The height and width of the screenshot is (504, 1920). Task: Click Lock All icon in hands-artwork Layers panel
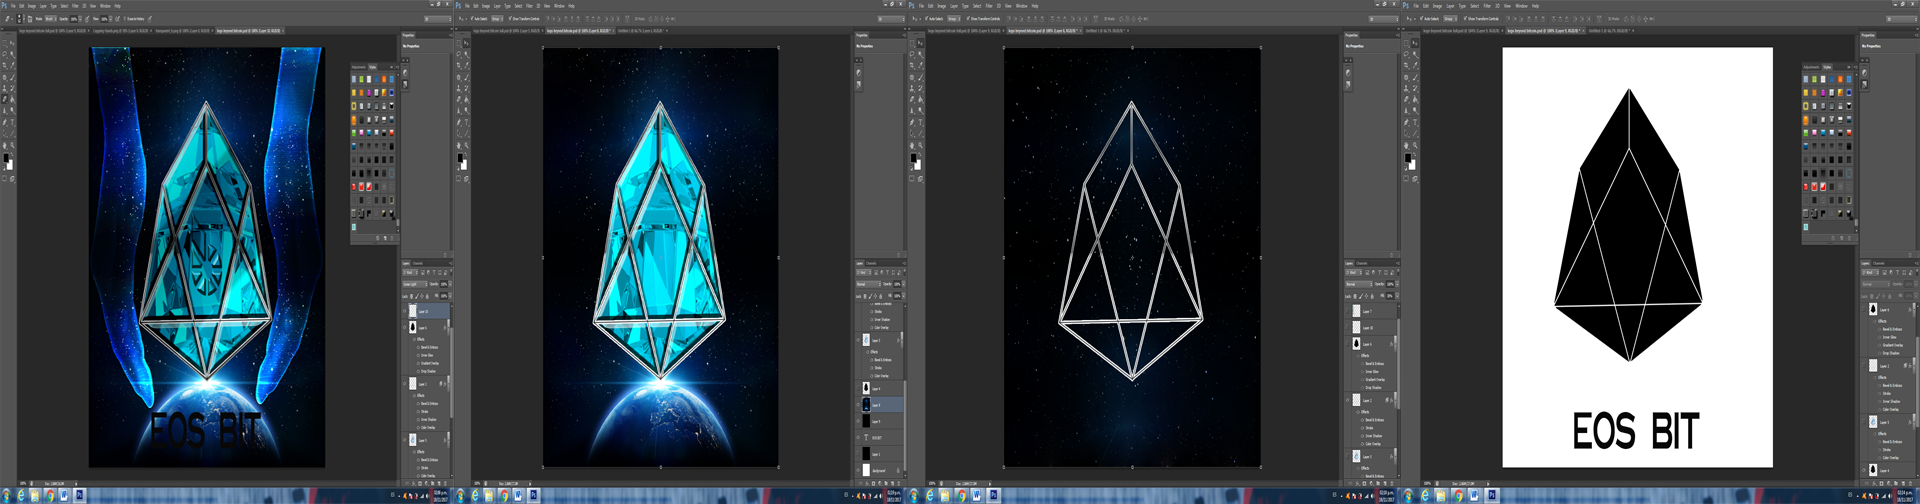tap(426, 296)
